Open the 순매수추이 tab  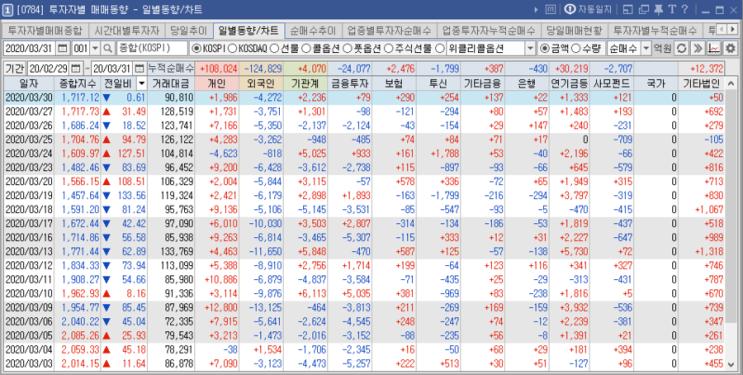tap(313, 31)
